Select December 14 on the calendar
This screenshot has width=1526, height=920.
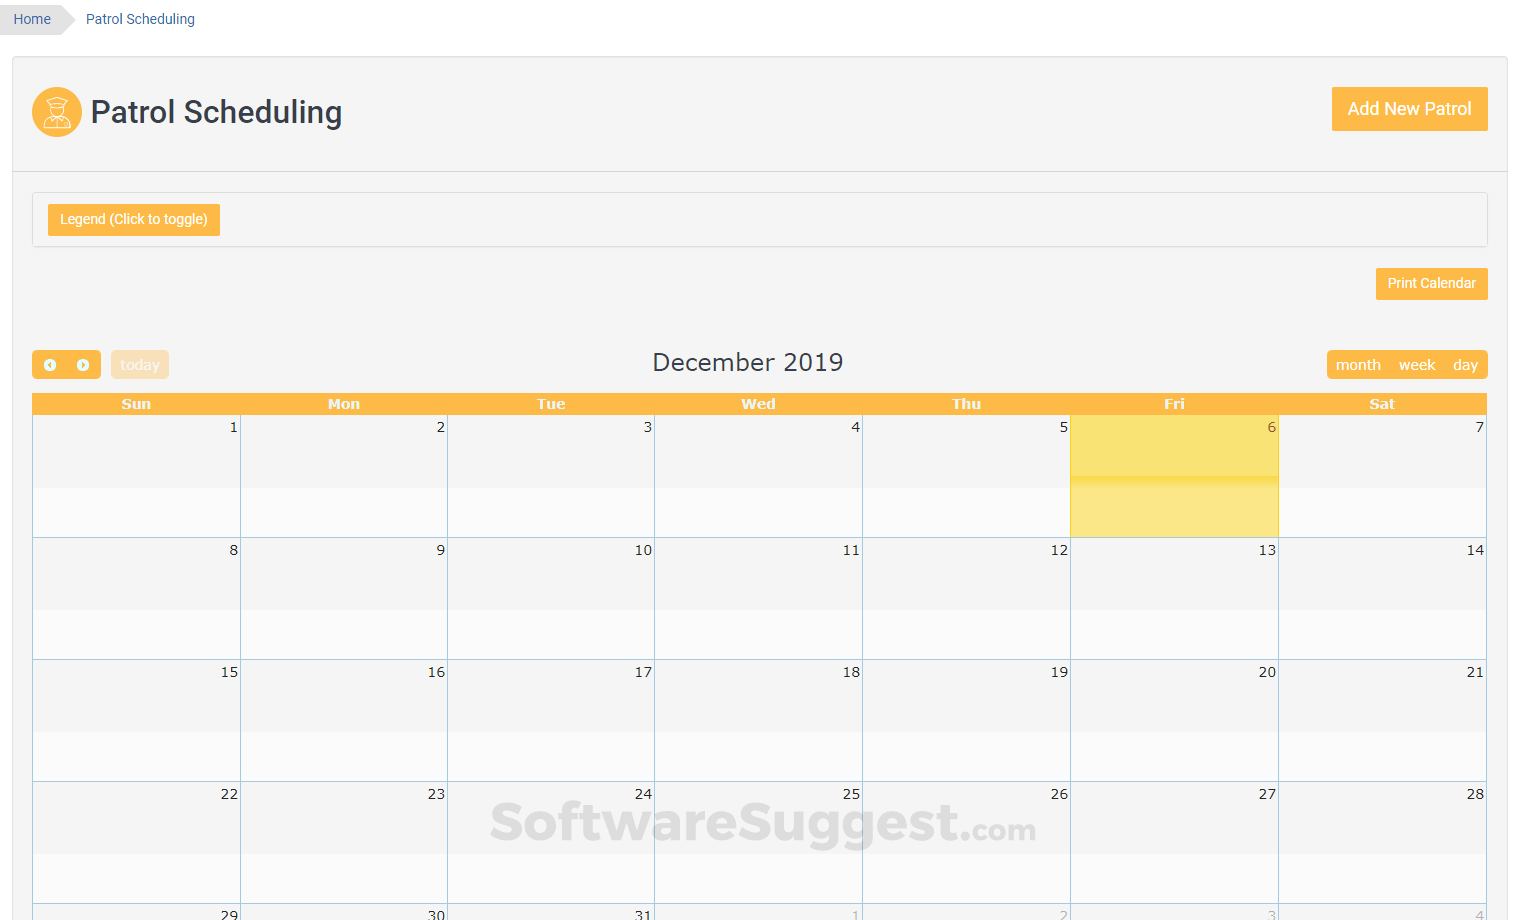[x=1382, y=599]
